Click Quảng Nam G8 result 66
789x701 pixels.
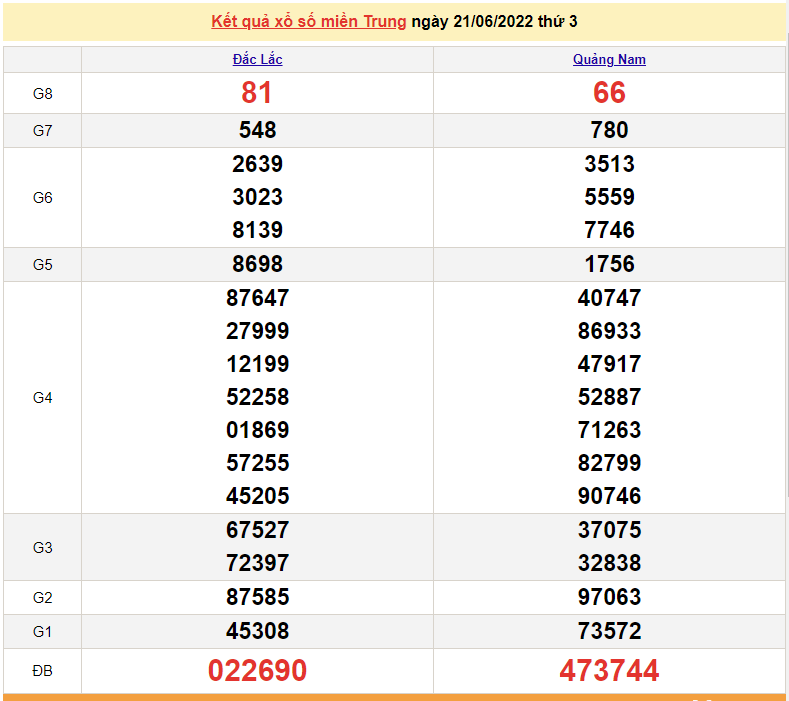pos(609,93)
